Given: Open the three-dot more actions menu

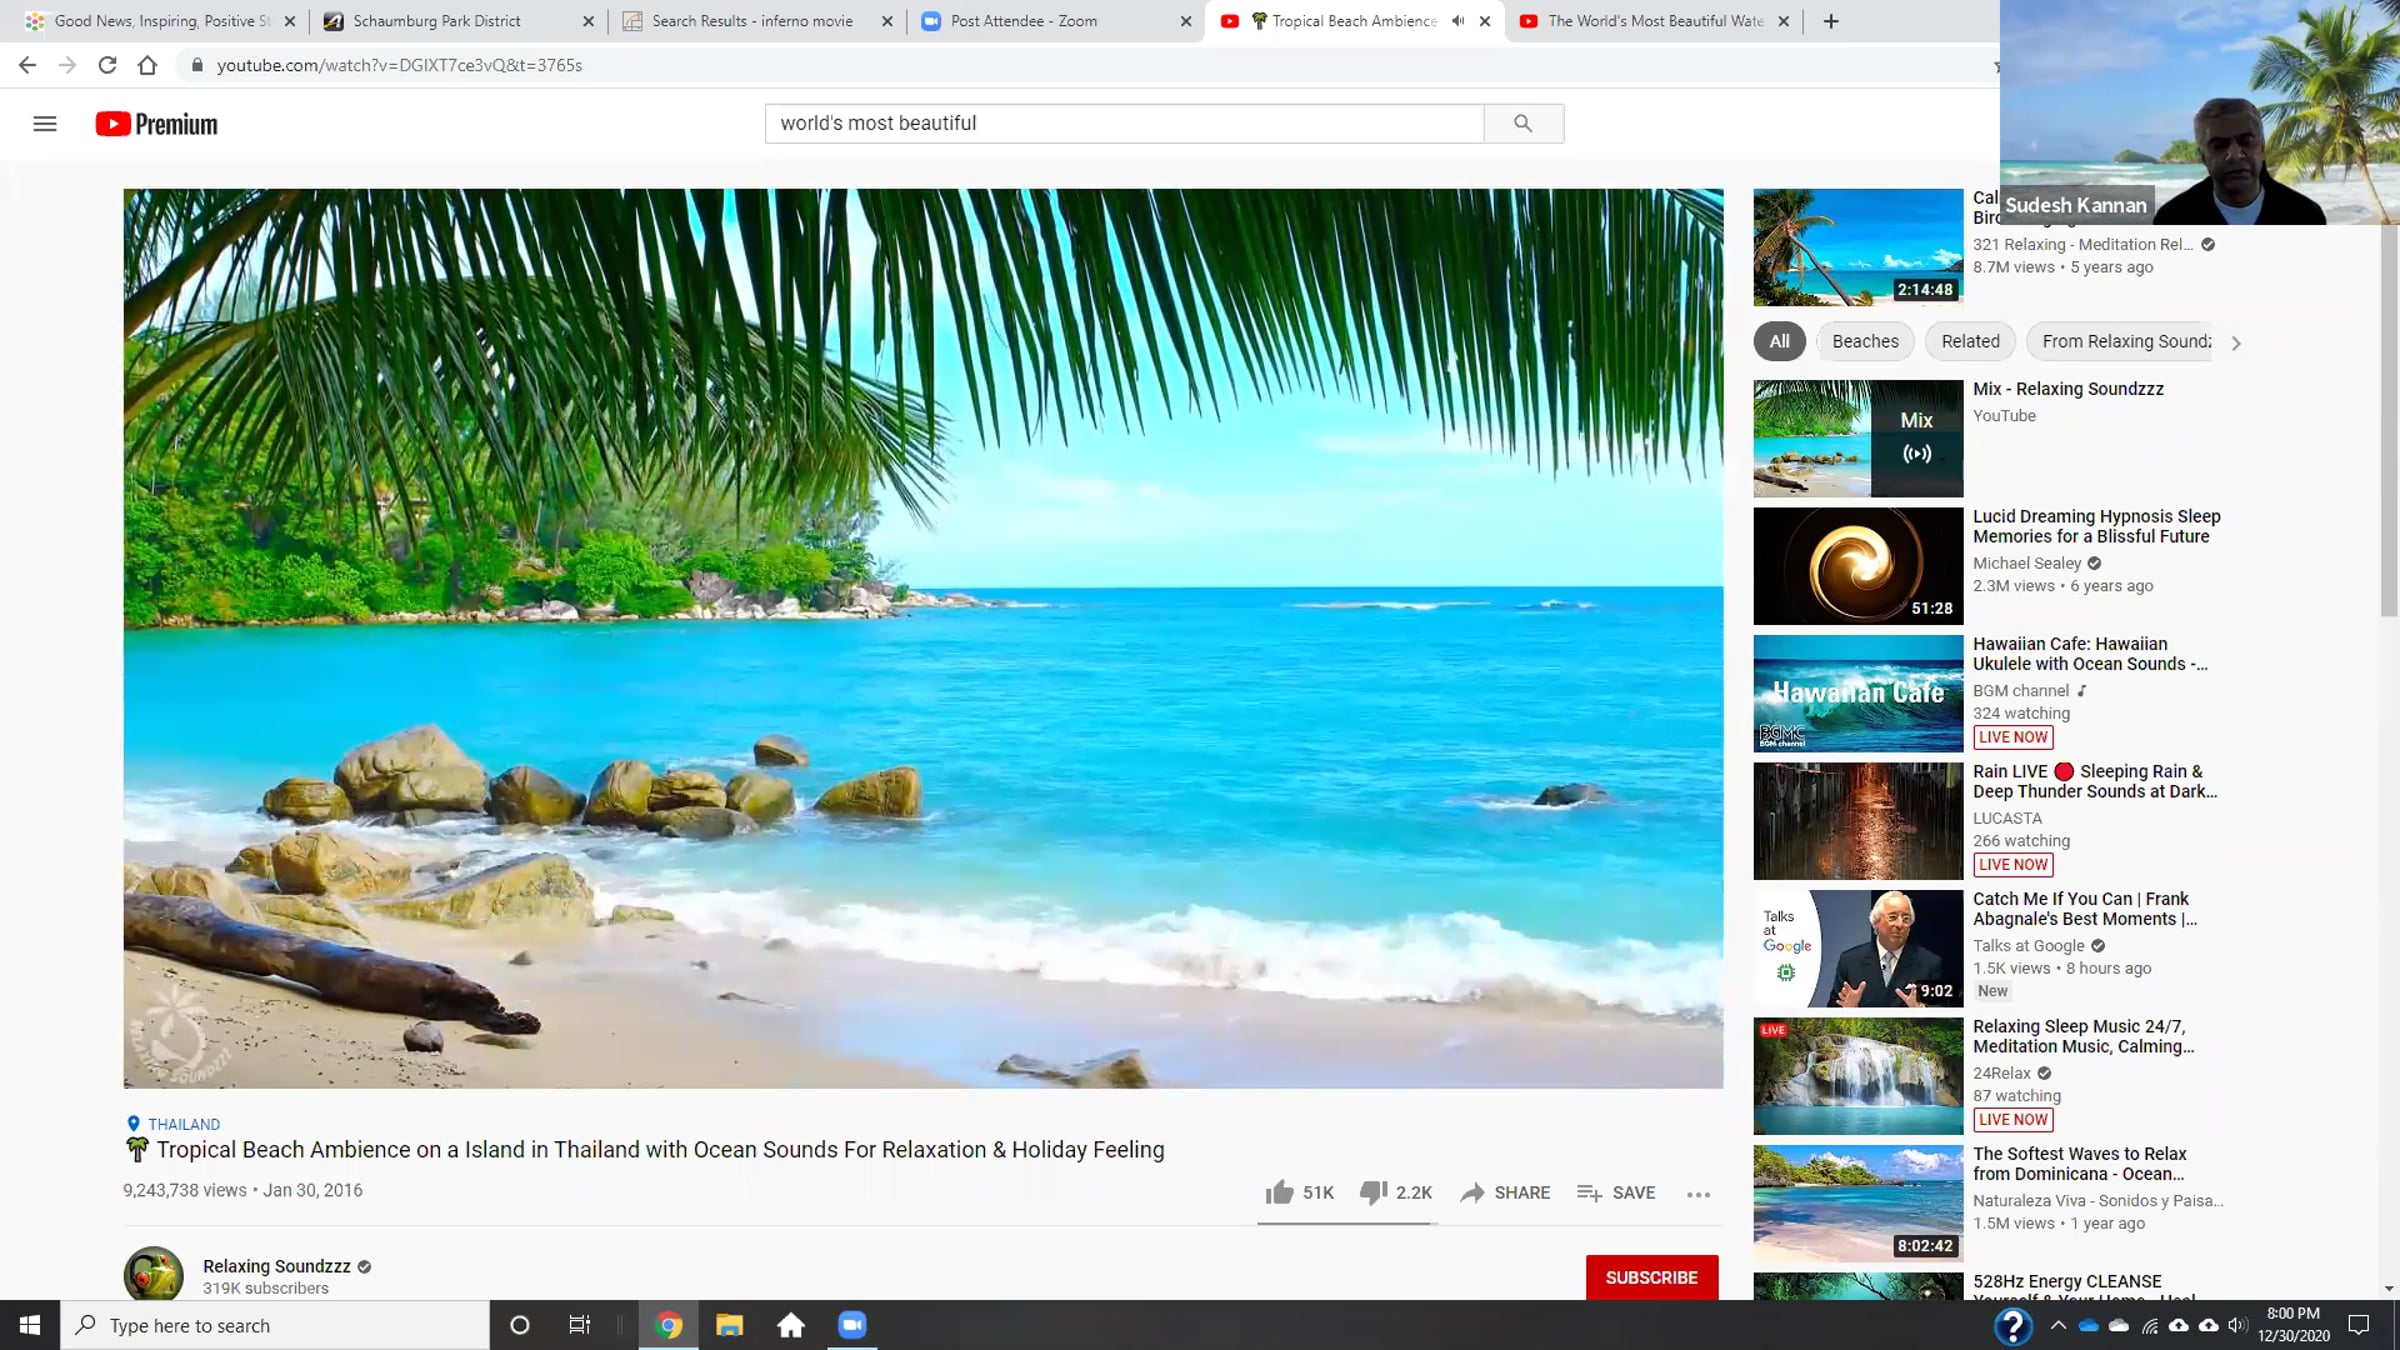Looking at the screenshot, I should [1698, 1194].
